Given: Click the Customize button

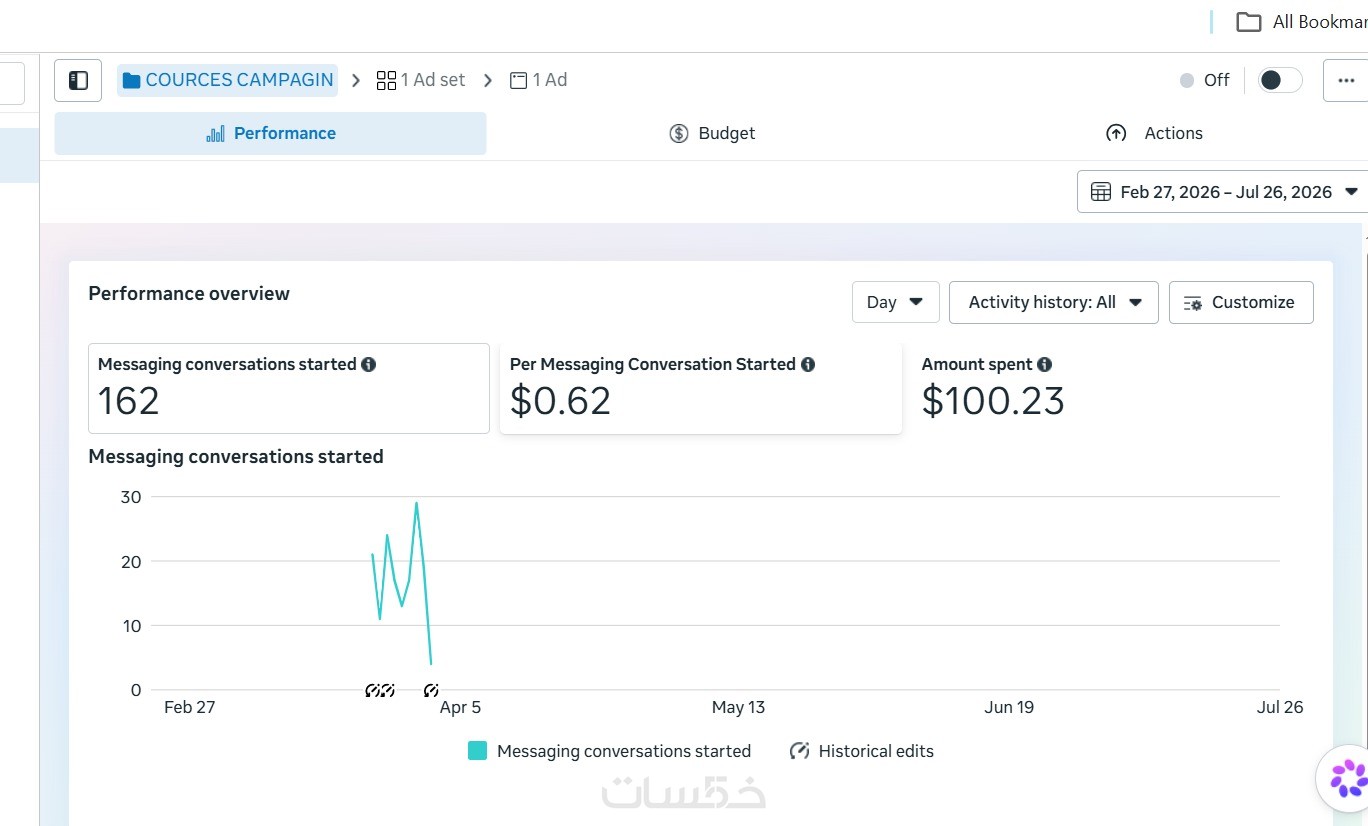Looking at the screenshot, I should (1241, 302).
